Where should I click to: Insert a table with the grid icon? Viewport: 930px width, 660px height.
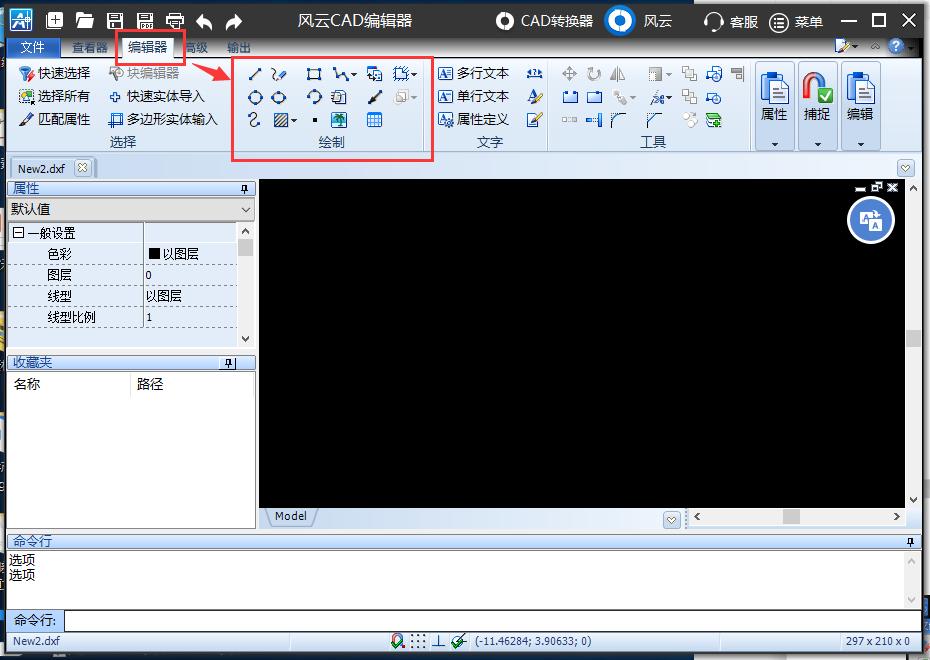coord(374,120)
